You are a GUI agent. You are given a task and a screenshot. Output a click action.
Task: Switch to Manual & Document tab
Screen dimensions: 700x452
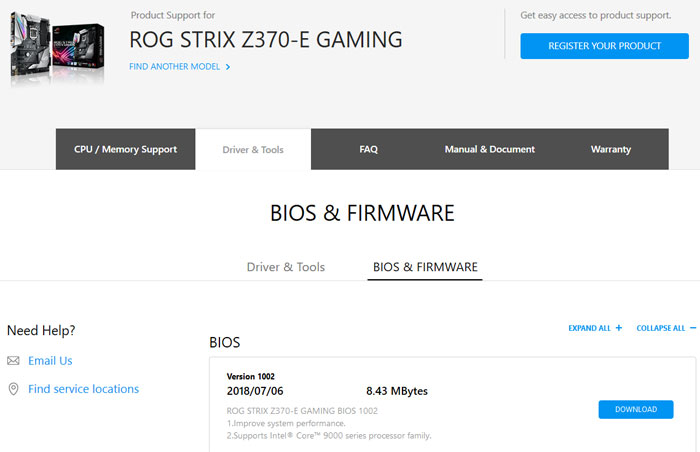coord(490,149)
